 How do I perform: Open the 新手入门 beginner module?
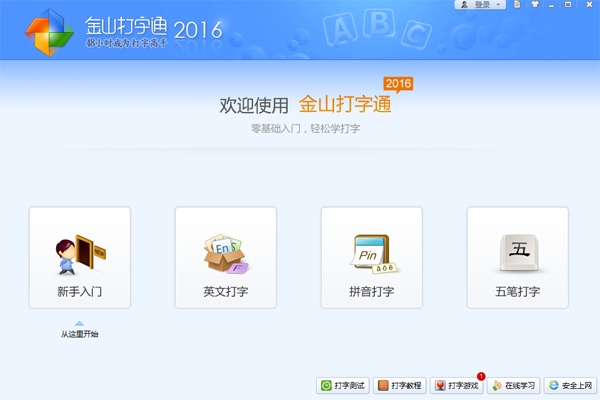[x=79, y=257]
